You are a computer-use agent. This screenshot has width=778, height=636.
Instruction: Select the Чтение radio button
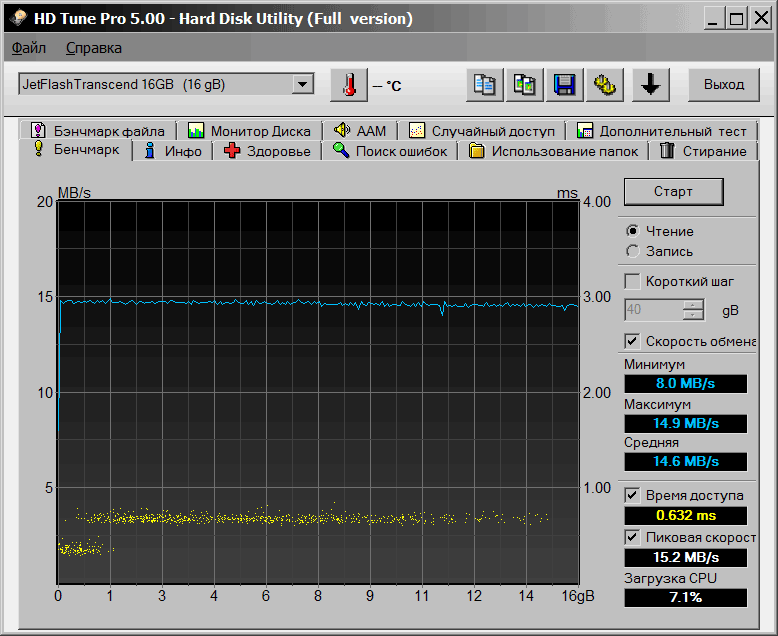coord(632,231)
